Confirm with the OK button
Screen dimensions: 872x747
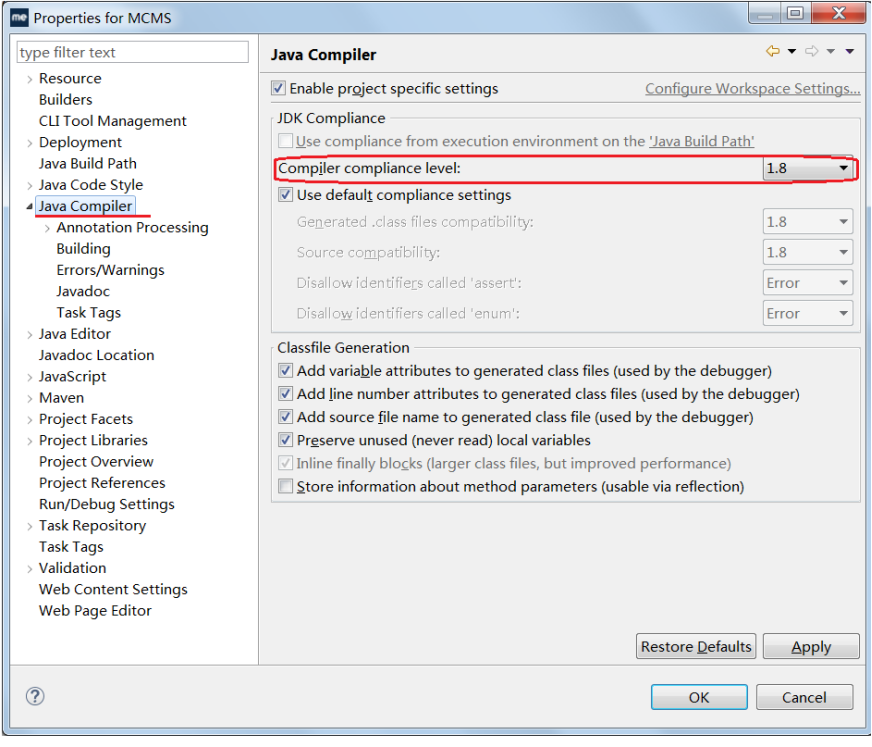[699, 697]
